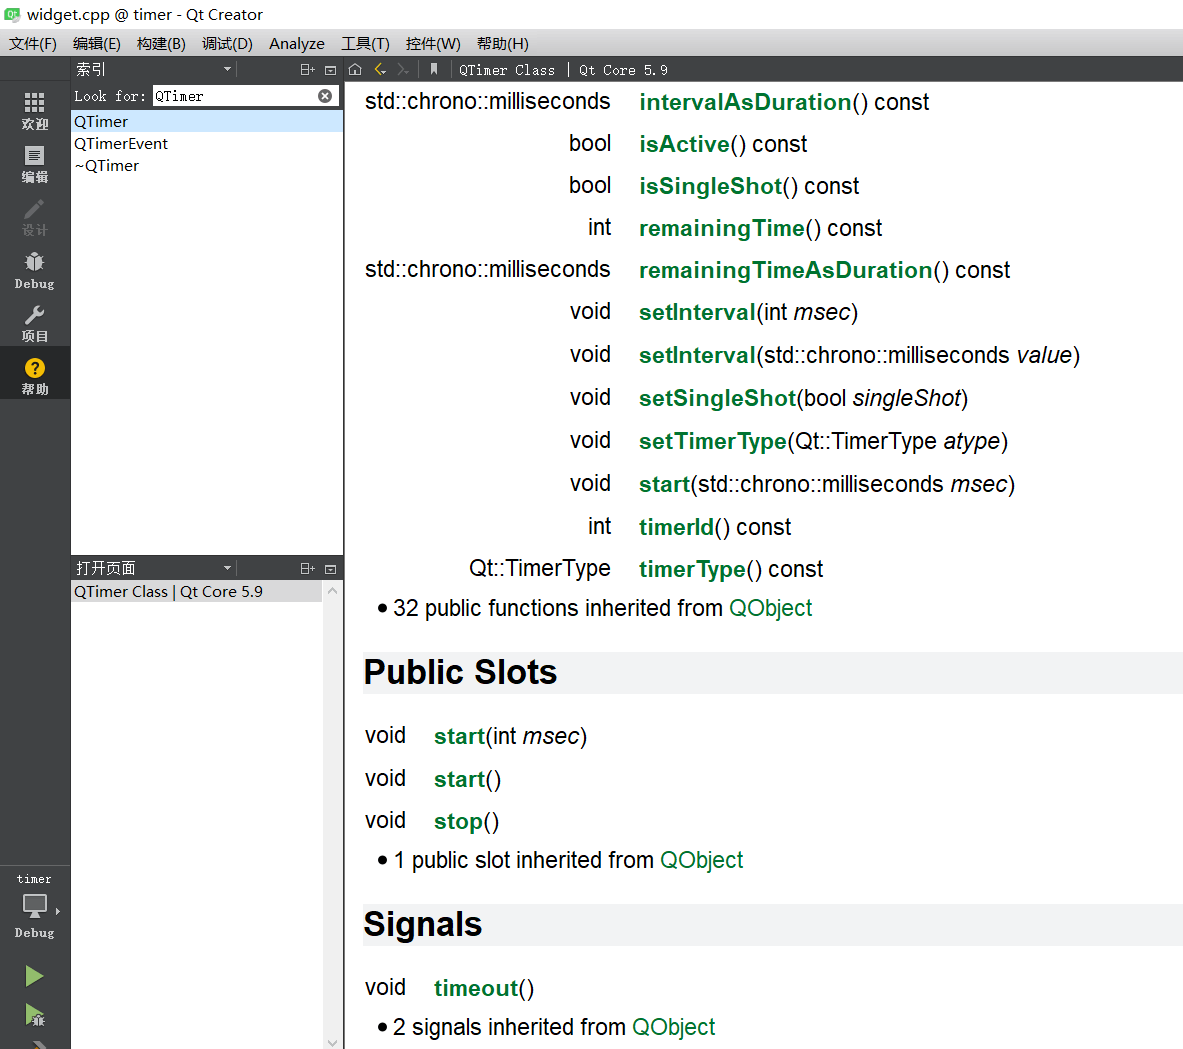
Task: Navigate back in help viewer
Action: coord(380,69)
